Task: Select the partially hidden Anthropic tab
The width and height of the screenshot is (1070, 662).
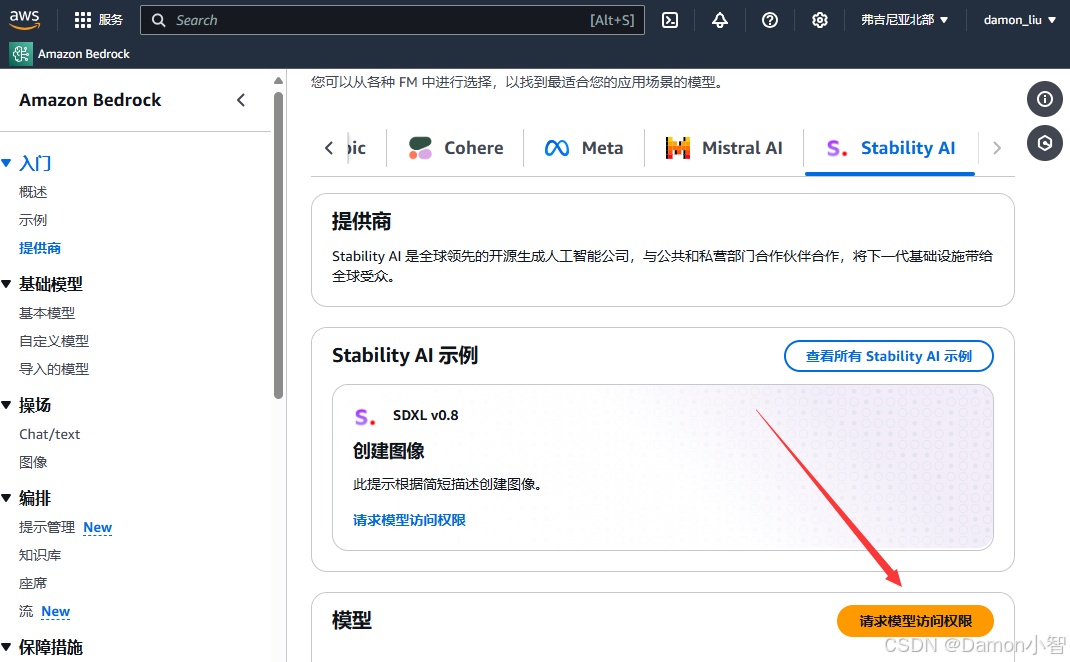Action: click(356, 148)
